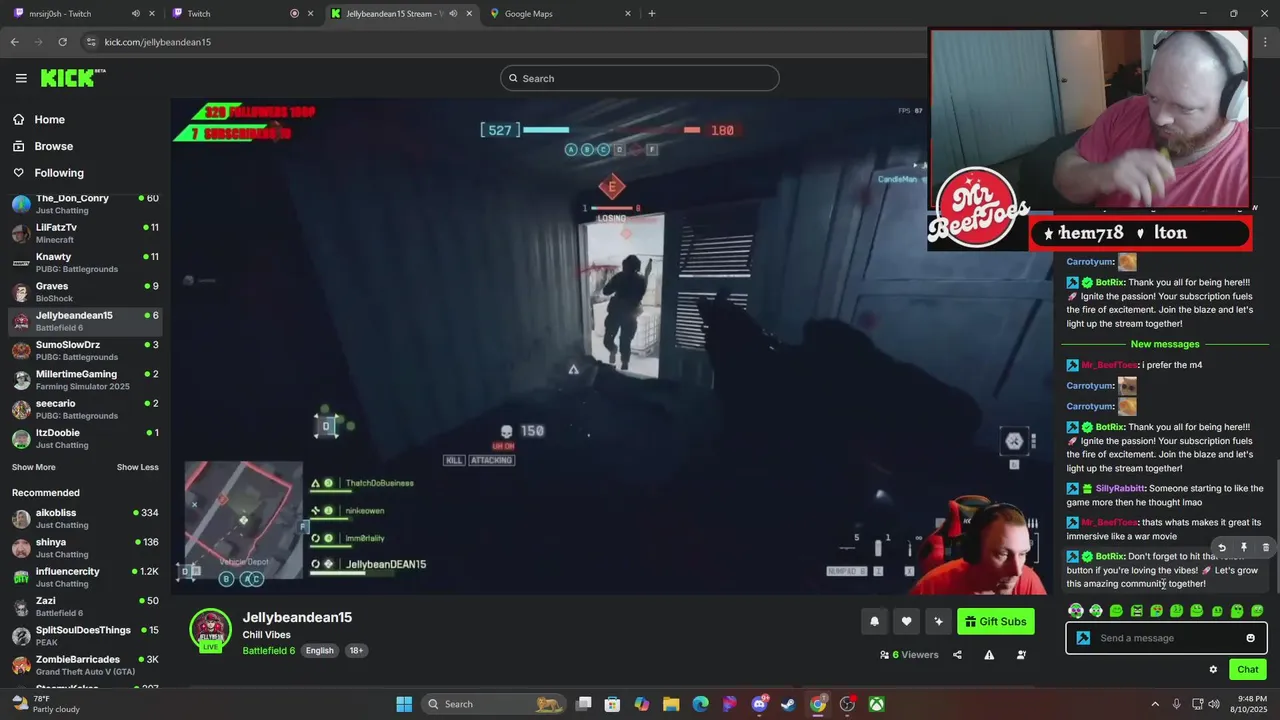The height and width of the screenshot is (720, 1280).
Task: Mute the mrsirj0sh Twitch tab audio
Action: click(136, 13)
